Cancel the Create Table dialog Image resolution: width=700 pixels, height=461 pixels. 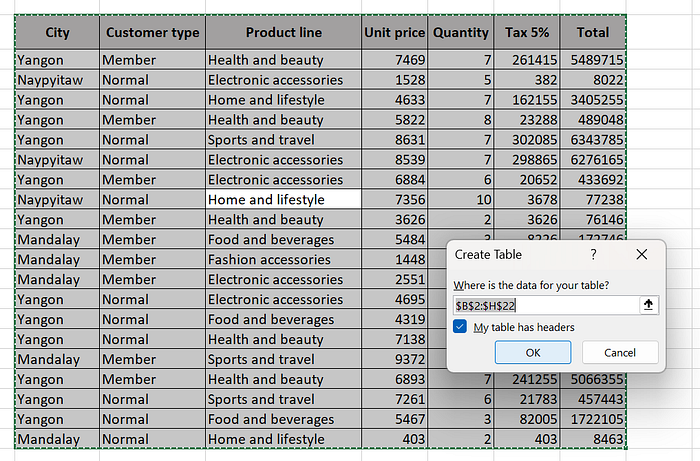click(x=620, y=353)
